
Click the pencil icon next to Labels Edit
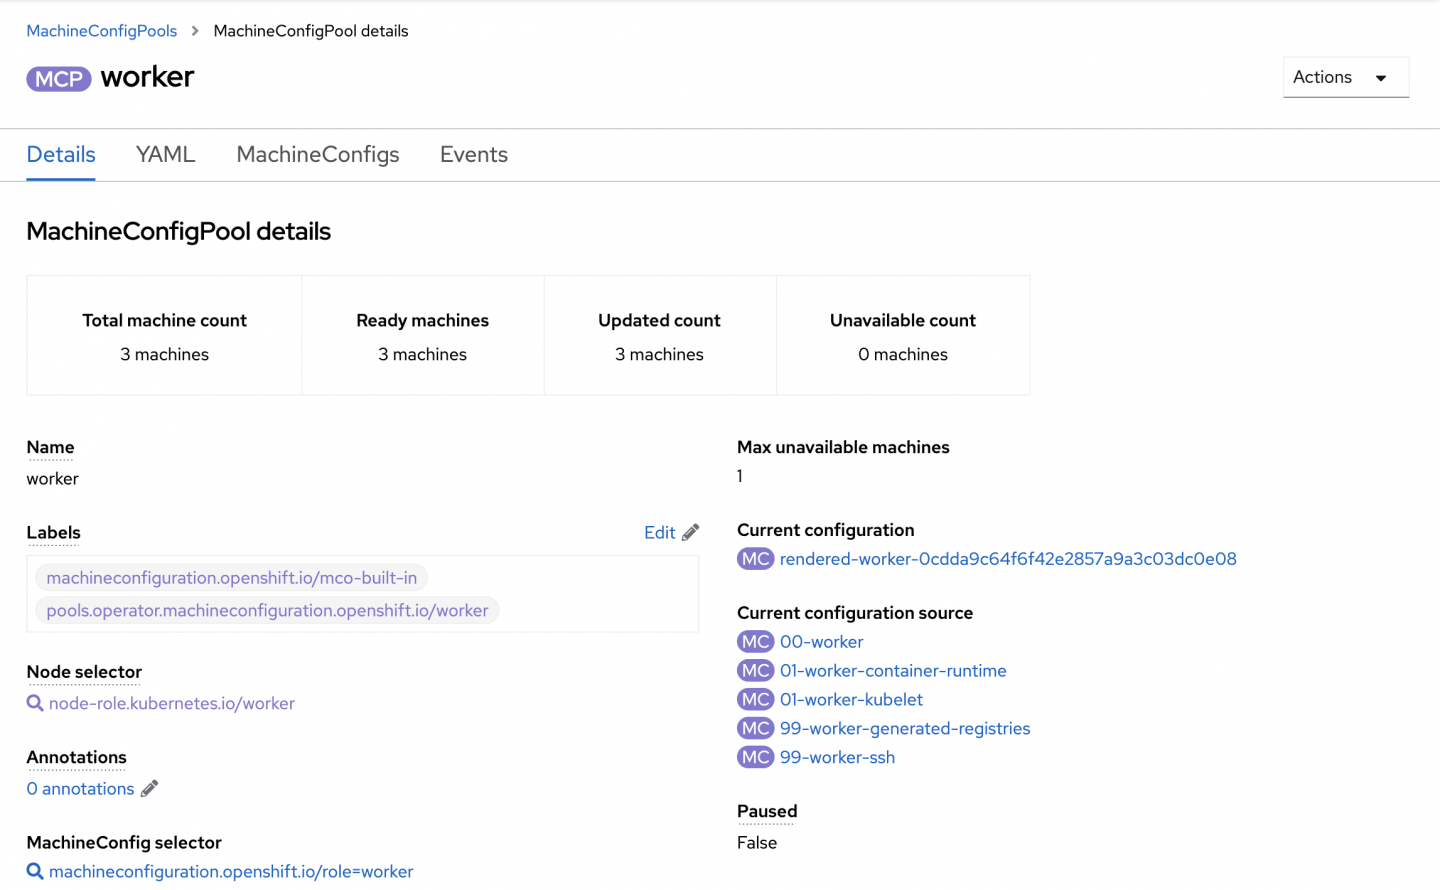click(690, 533)
